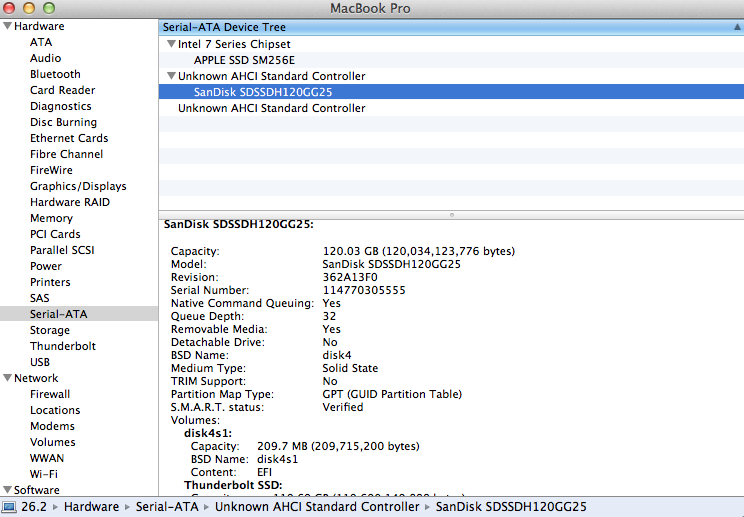Click 26.2 in the path bar
Viewport: 744px width, 517px height.
pyautogui.click(x=34, y=507)
